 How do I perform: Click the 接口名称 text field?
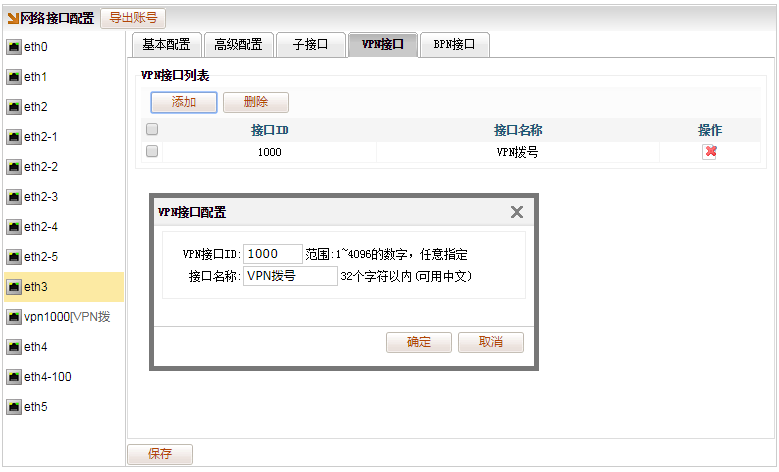[290, 276]
